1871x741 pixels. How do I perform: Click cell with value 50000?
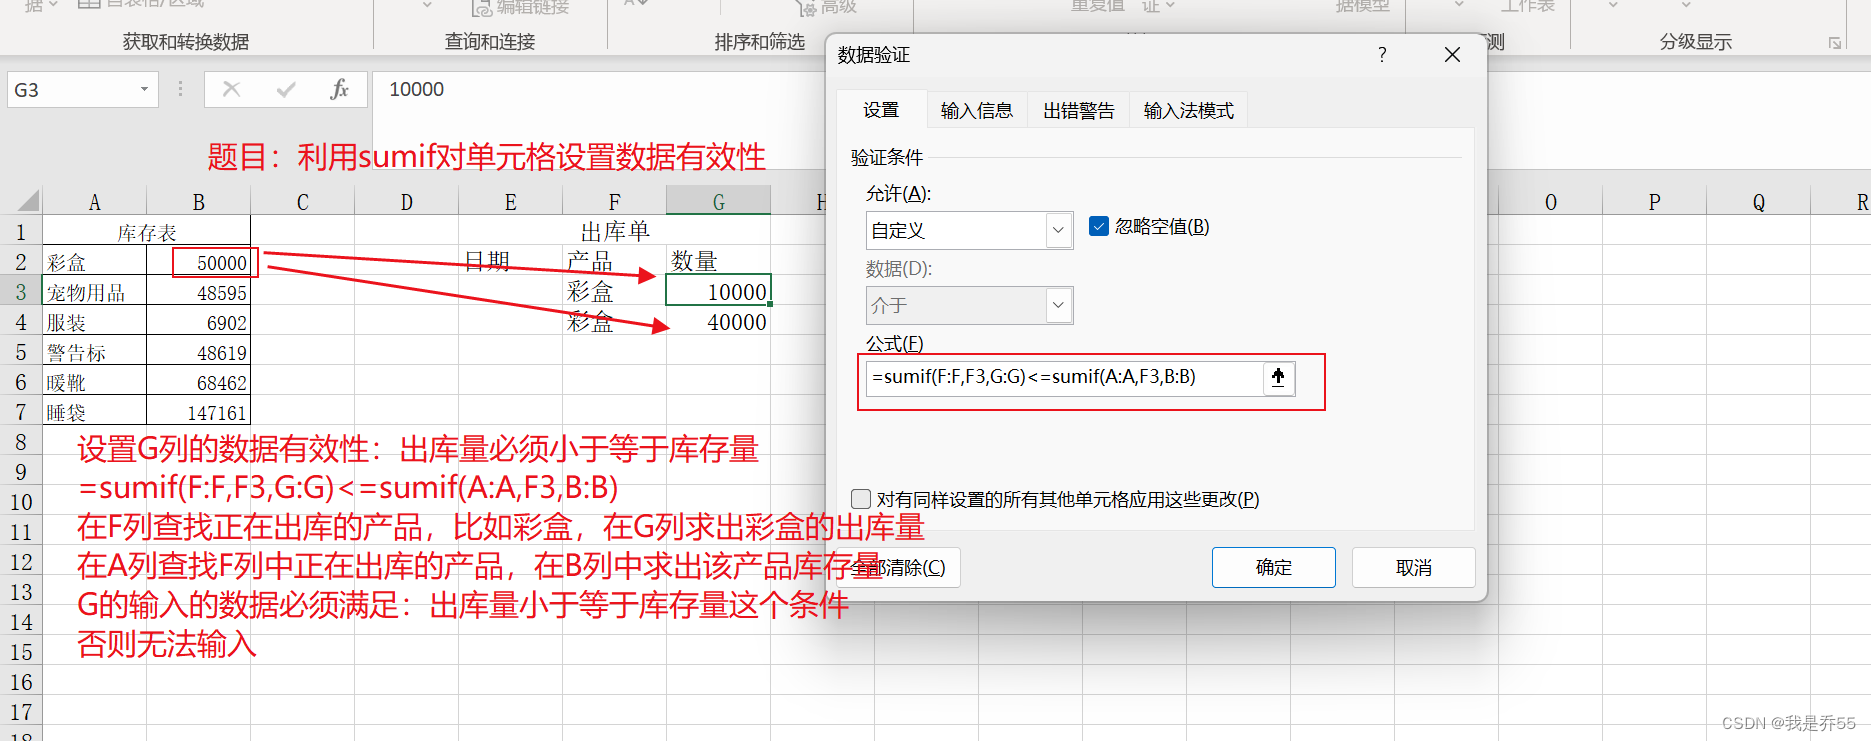coord(198,262)
